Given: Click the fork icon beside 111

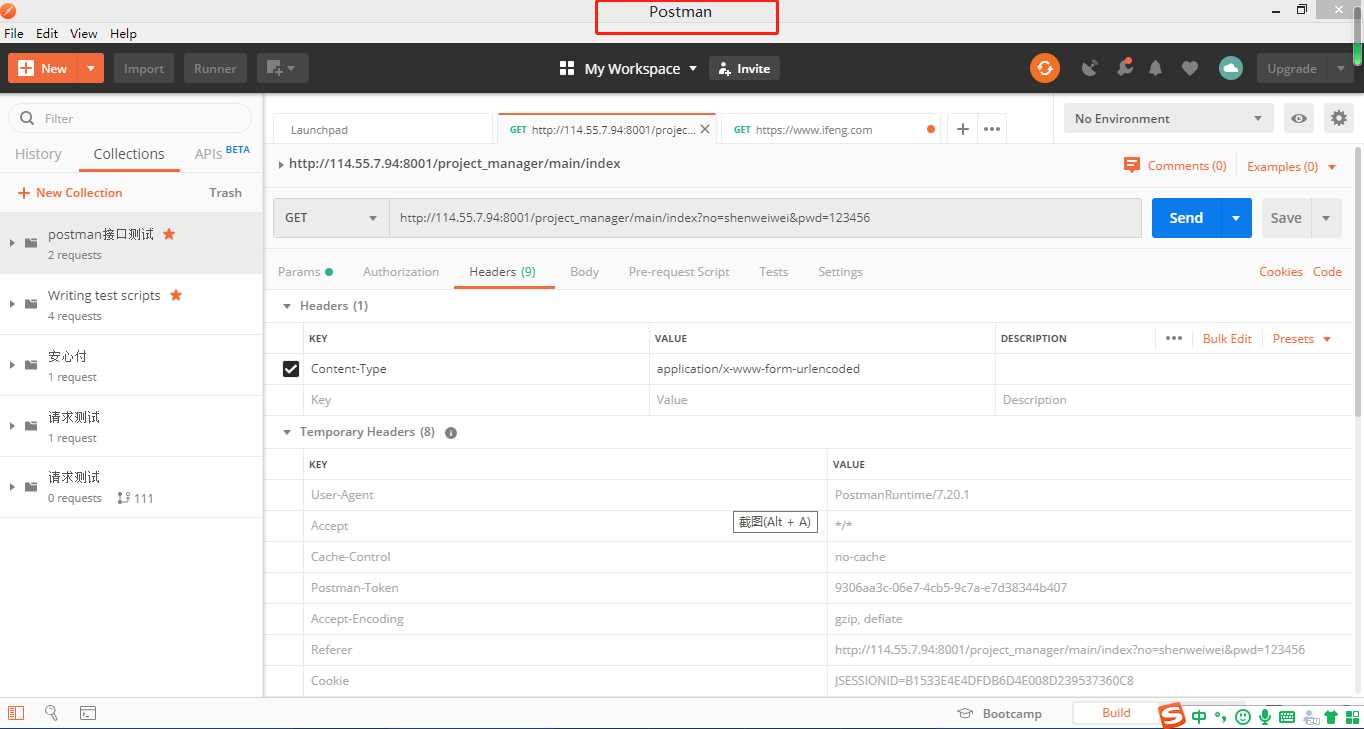Looking at the screenshot, I should tap(124, 498).
